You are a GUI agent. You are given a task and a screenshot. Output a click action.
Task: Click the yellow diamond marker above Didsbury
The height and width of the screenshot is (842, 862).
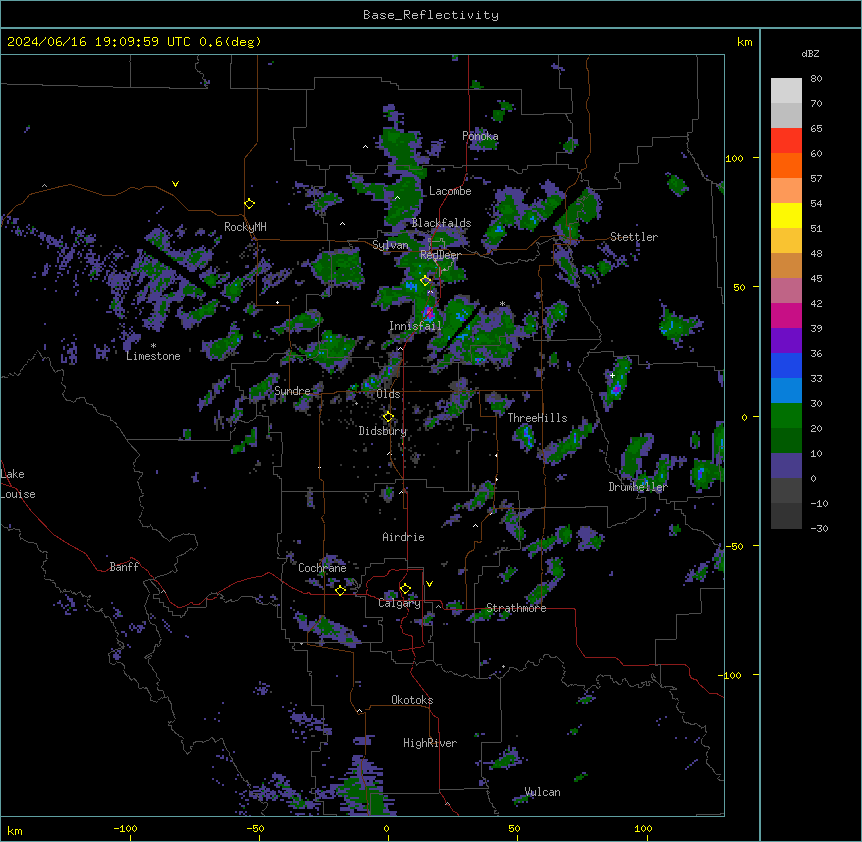[x=388, y=417]
